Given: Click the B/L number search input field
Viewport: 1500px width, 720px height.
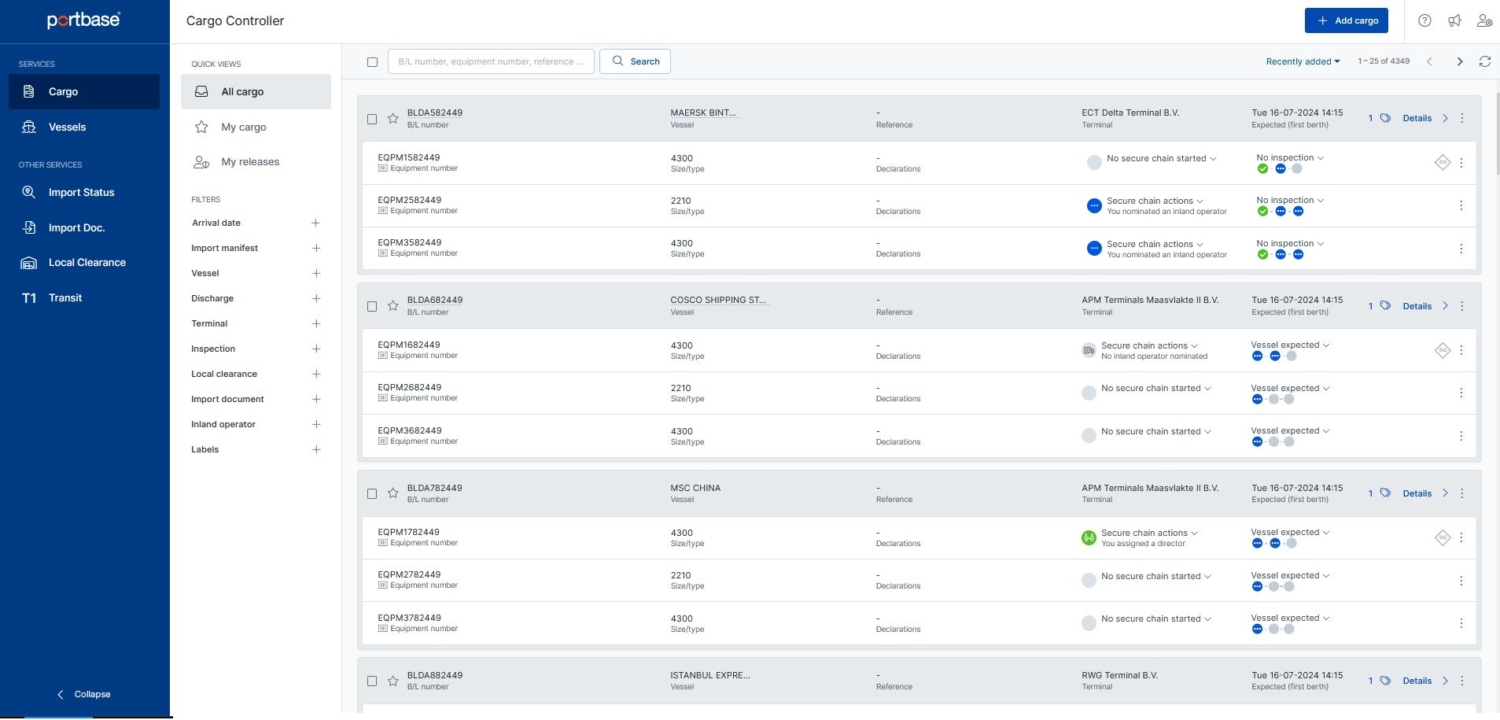Looking at the screenshot, I should tap(490, 61).
